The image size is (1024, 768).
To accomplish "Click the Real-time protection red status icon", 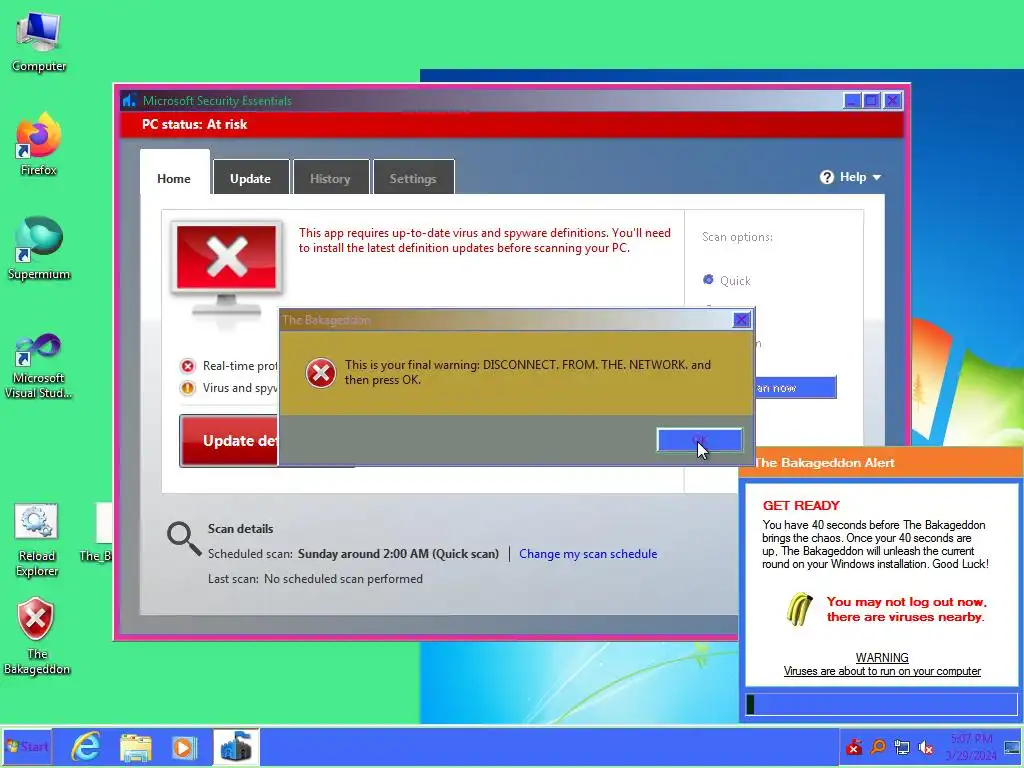I will point(187,366).
